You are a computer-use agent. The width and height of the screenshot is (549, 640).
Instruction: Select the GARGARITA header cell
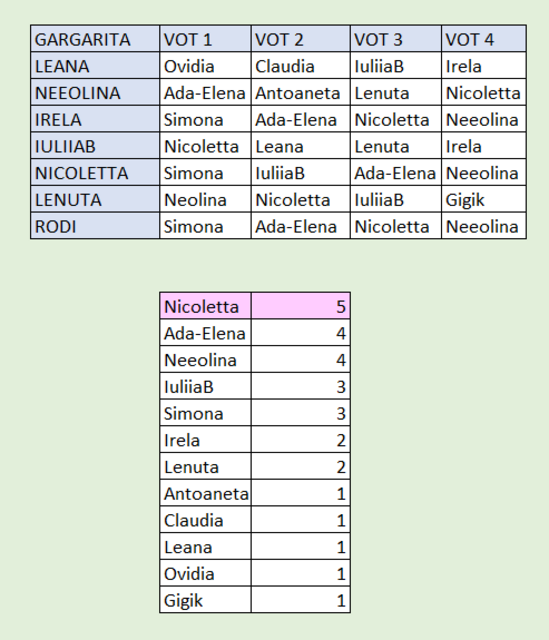pos(95,38)
